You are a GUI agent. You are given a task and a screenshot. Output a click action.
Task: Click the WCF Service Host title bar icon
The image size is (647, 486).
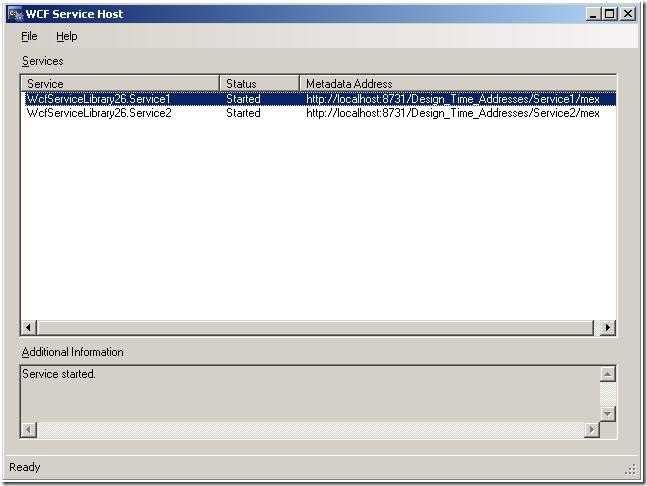coord(16,14)
